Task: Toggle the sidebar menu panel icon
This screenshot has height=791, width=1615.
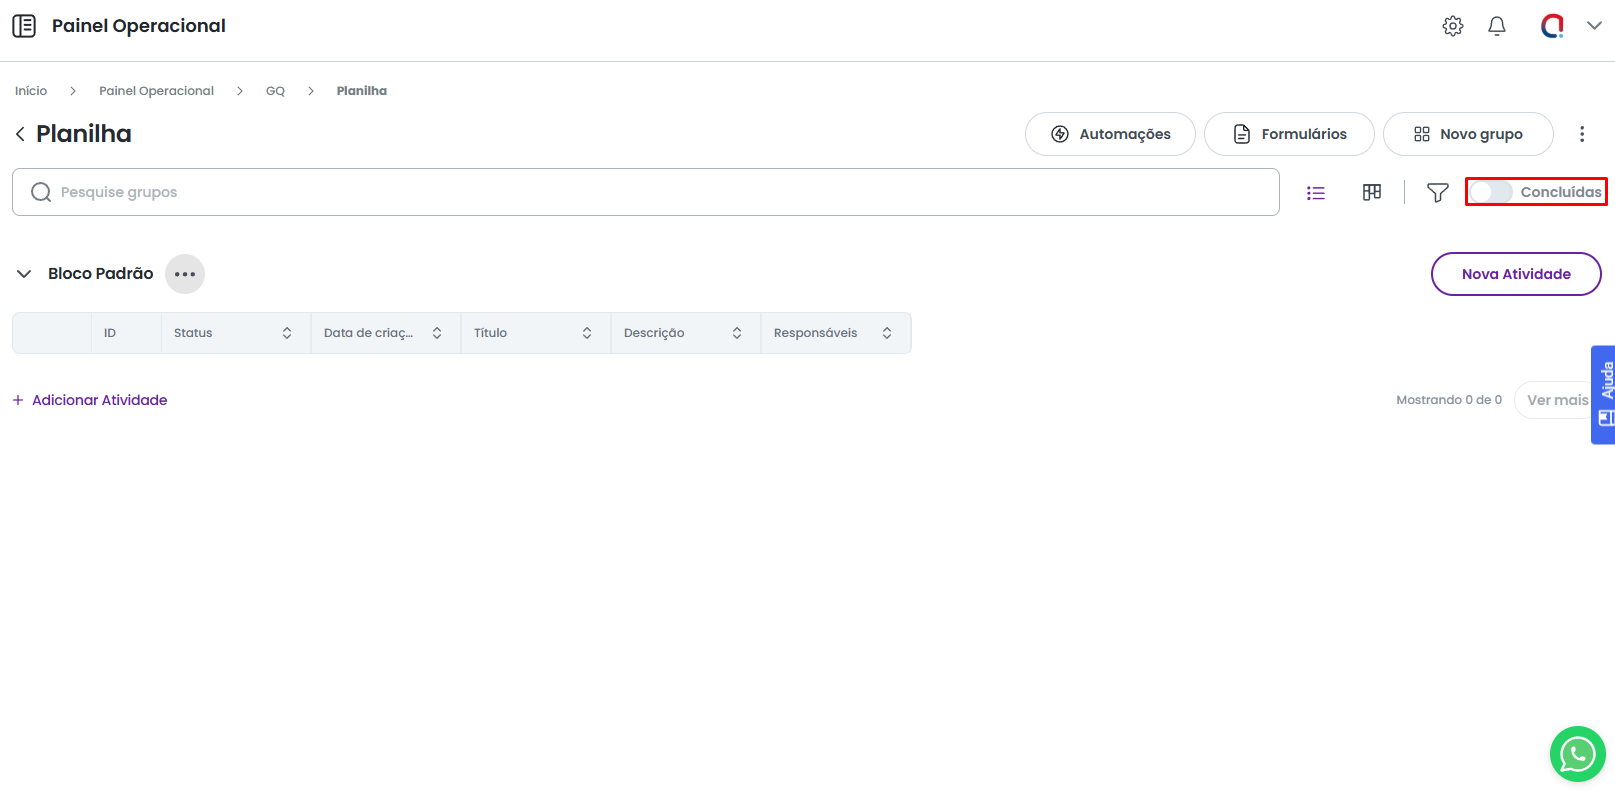Action: [x=24, y=26]
